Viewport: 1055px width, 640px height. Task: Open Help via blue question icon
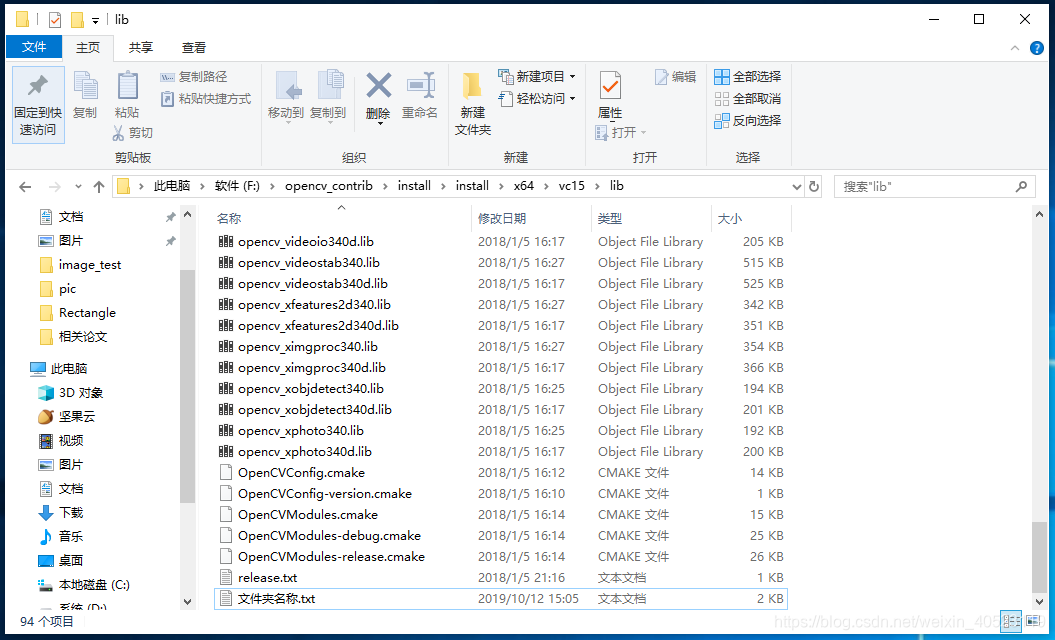(1037, 48)
